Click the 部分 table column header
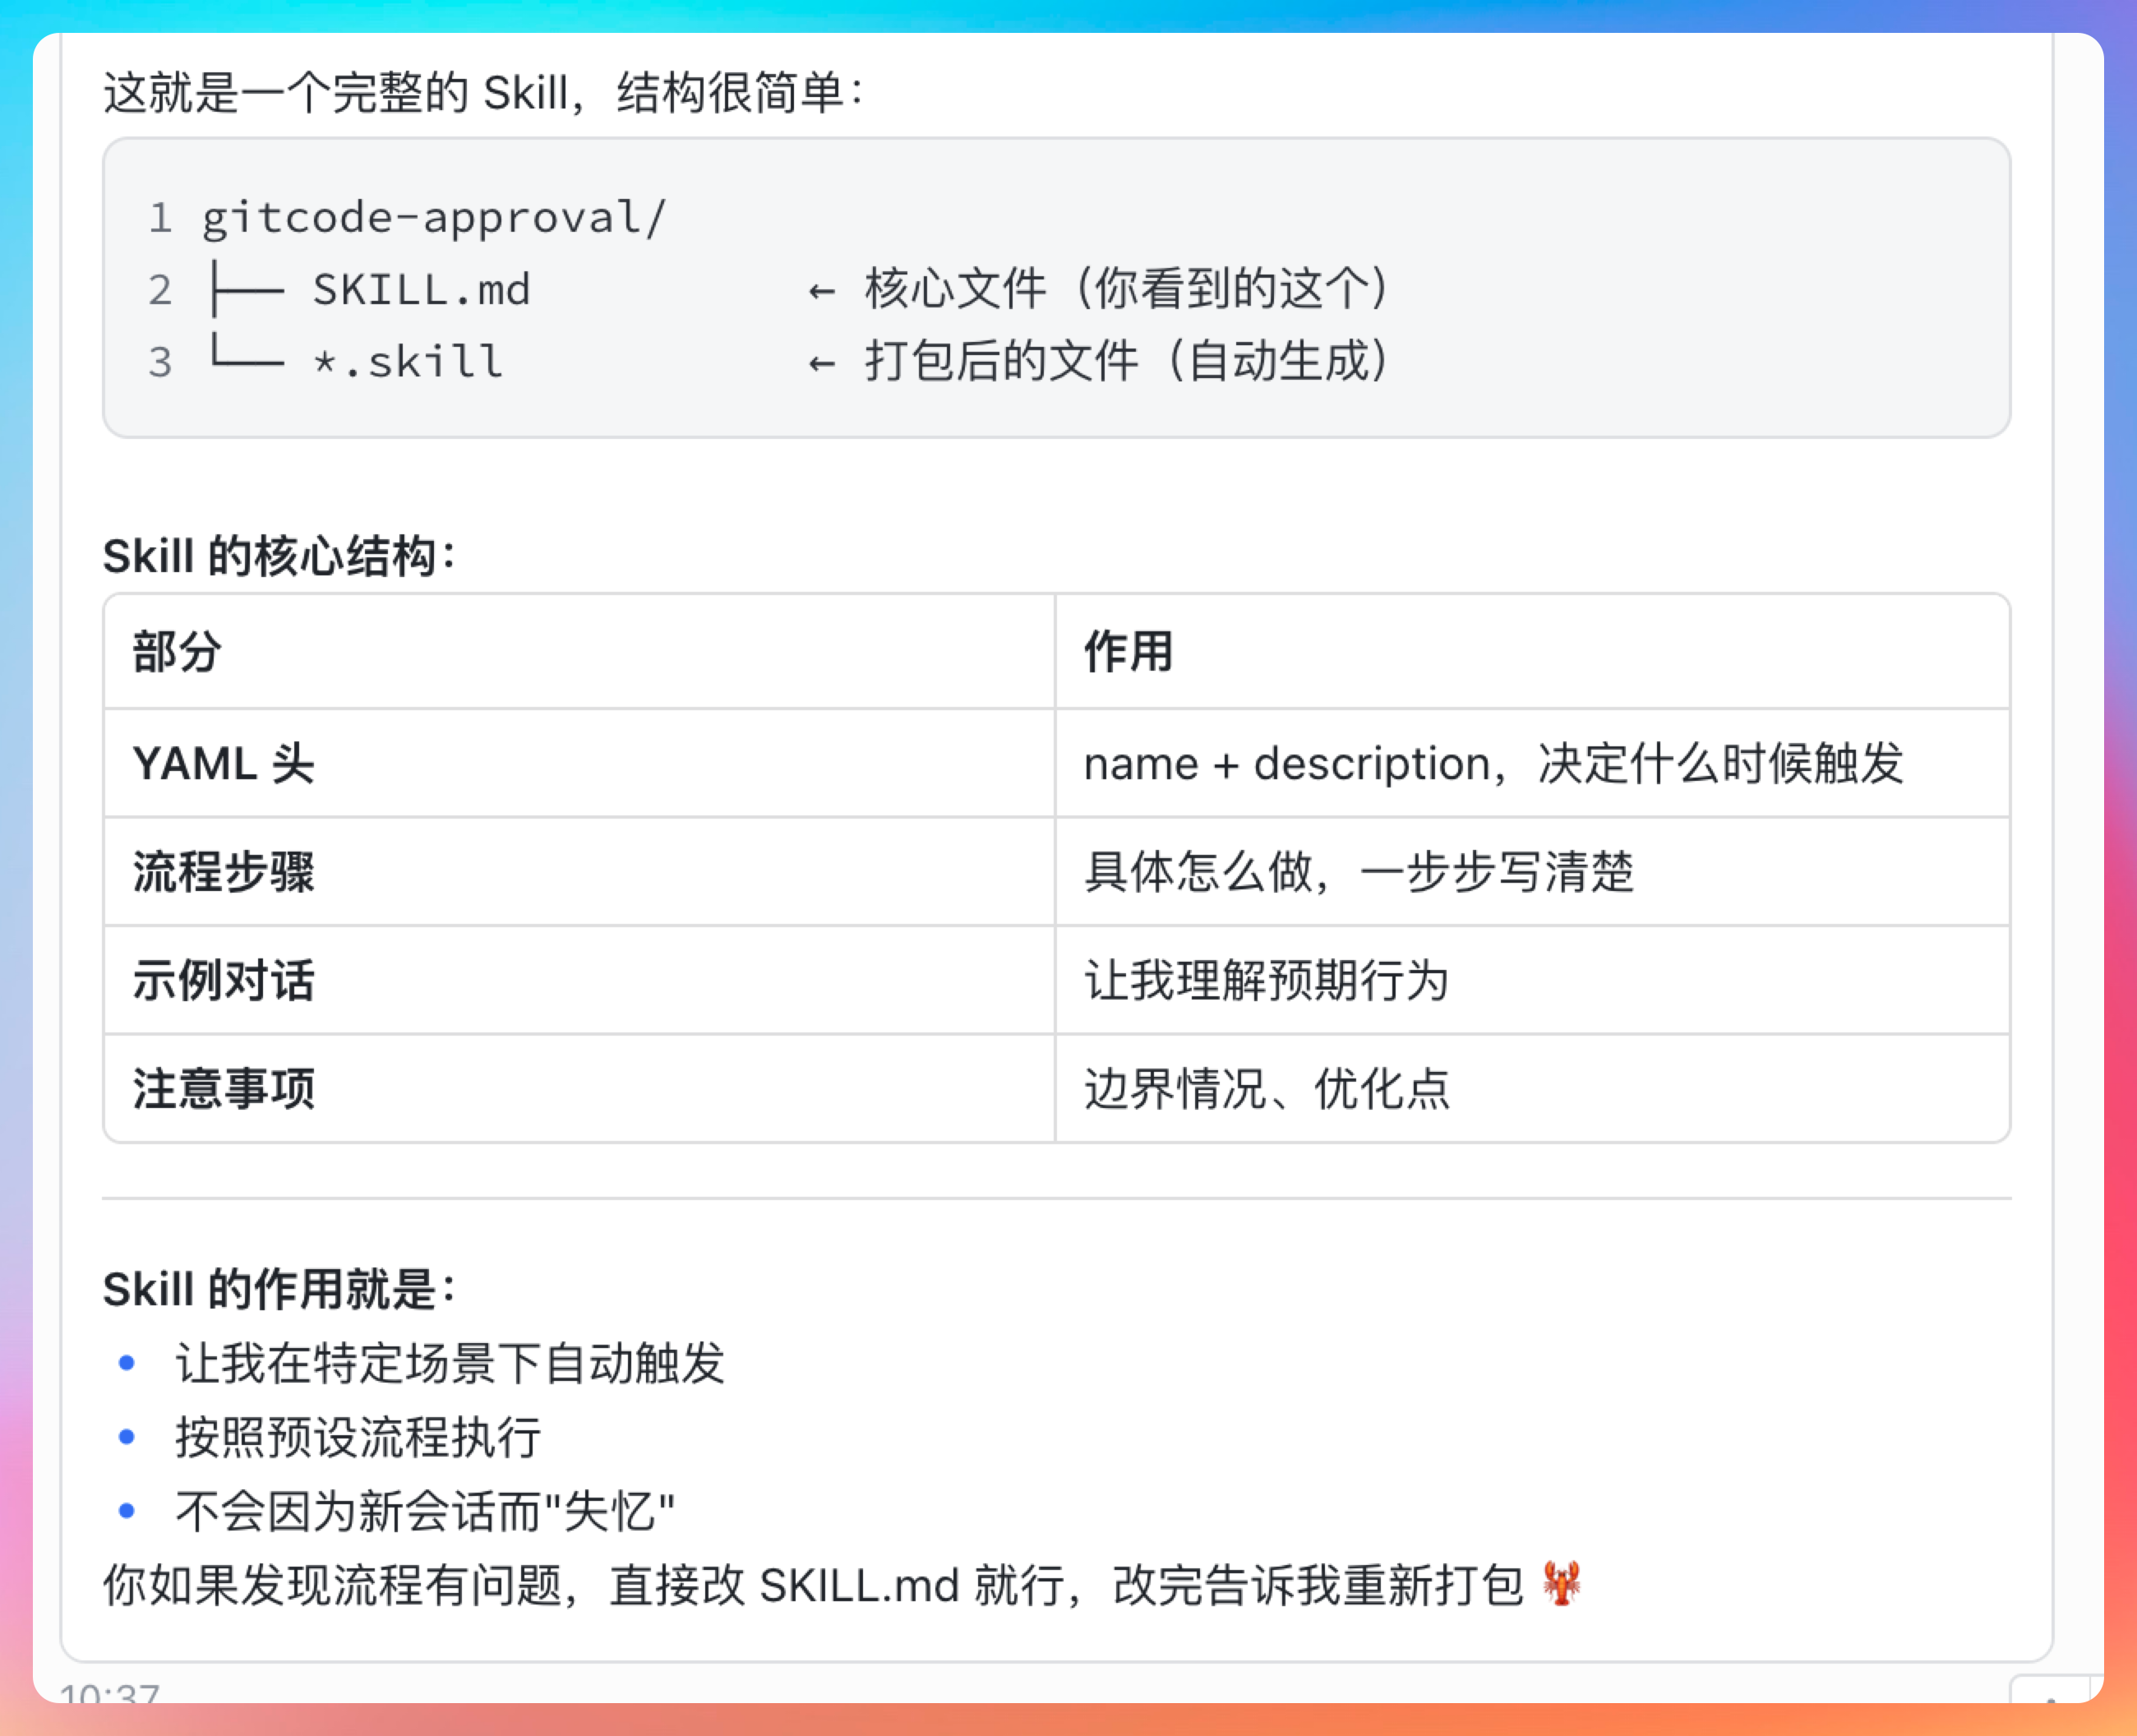 click(x=177, y=652)
